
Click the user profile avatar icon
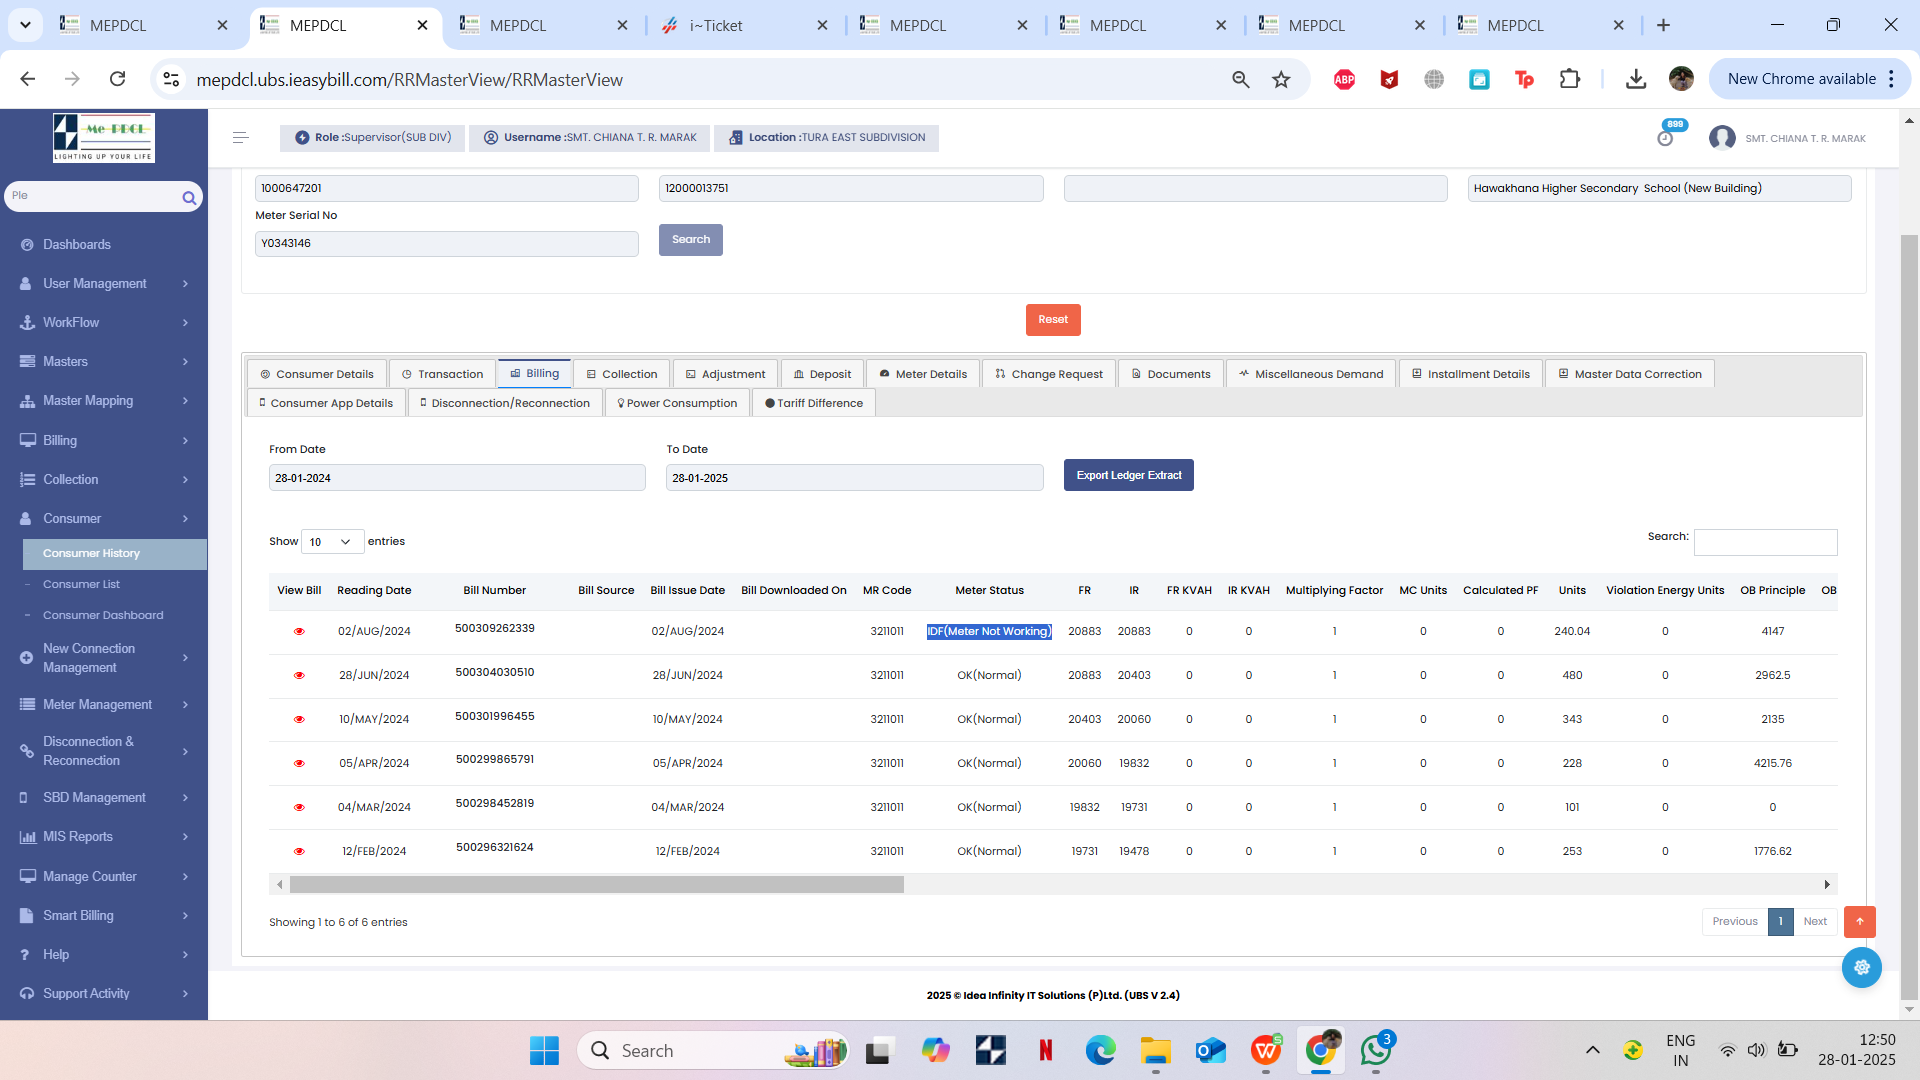pos(1722,138)
